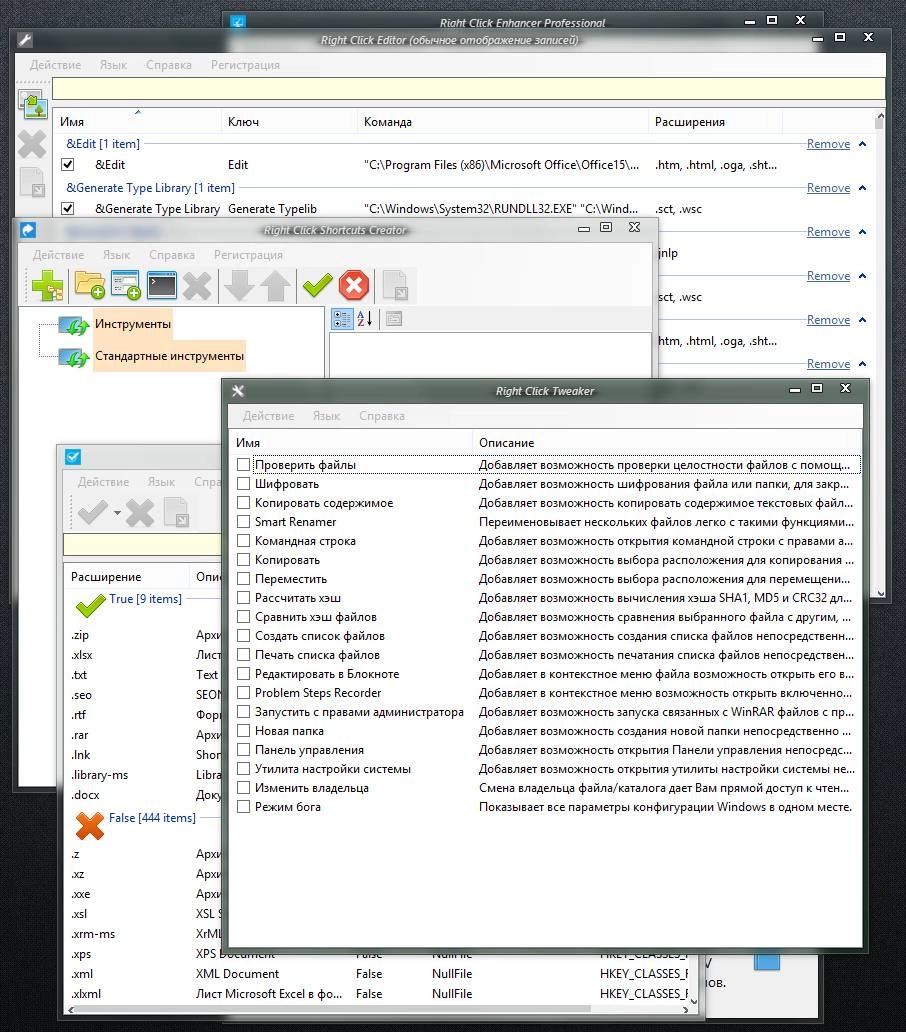Tick the Smart Renamer checkbox
Screen dimensions: 906x1032
point(243,522)
